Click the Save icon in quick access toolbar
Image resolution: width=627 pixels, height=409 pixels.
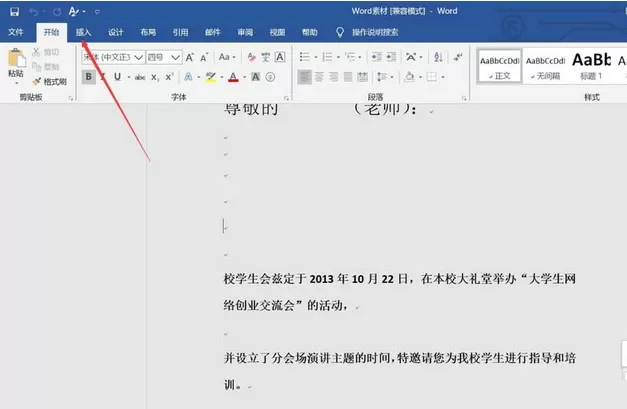point(14,12)
